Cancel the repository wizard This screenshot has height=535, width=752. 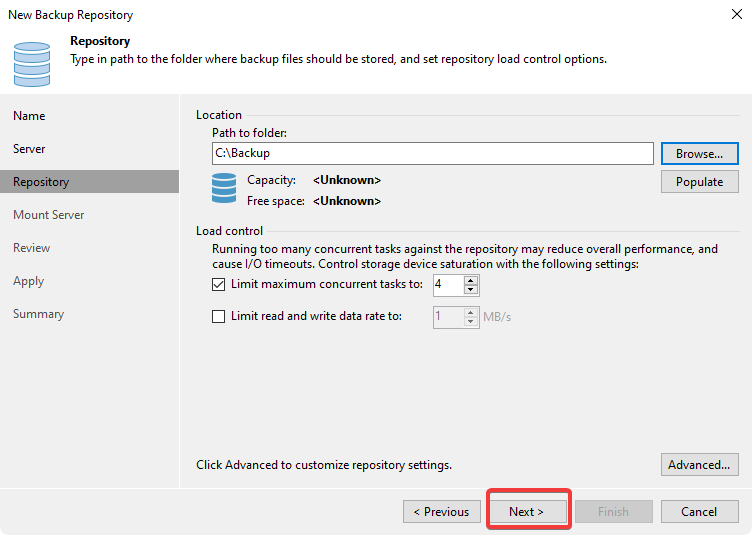point(699,511)
